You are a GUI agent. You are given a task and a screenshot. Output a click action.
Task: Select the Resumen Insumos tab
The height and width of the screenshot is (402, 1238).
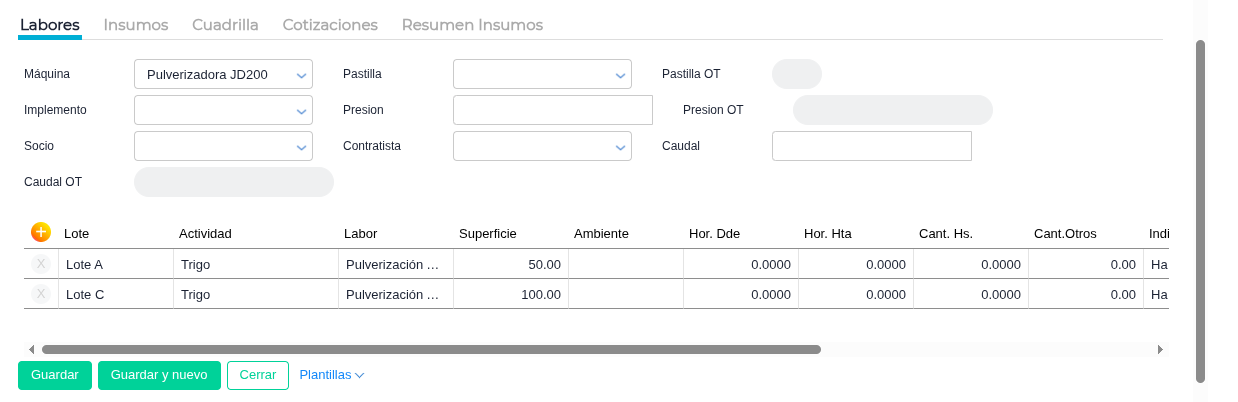pos(472,25)
